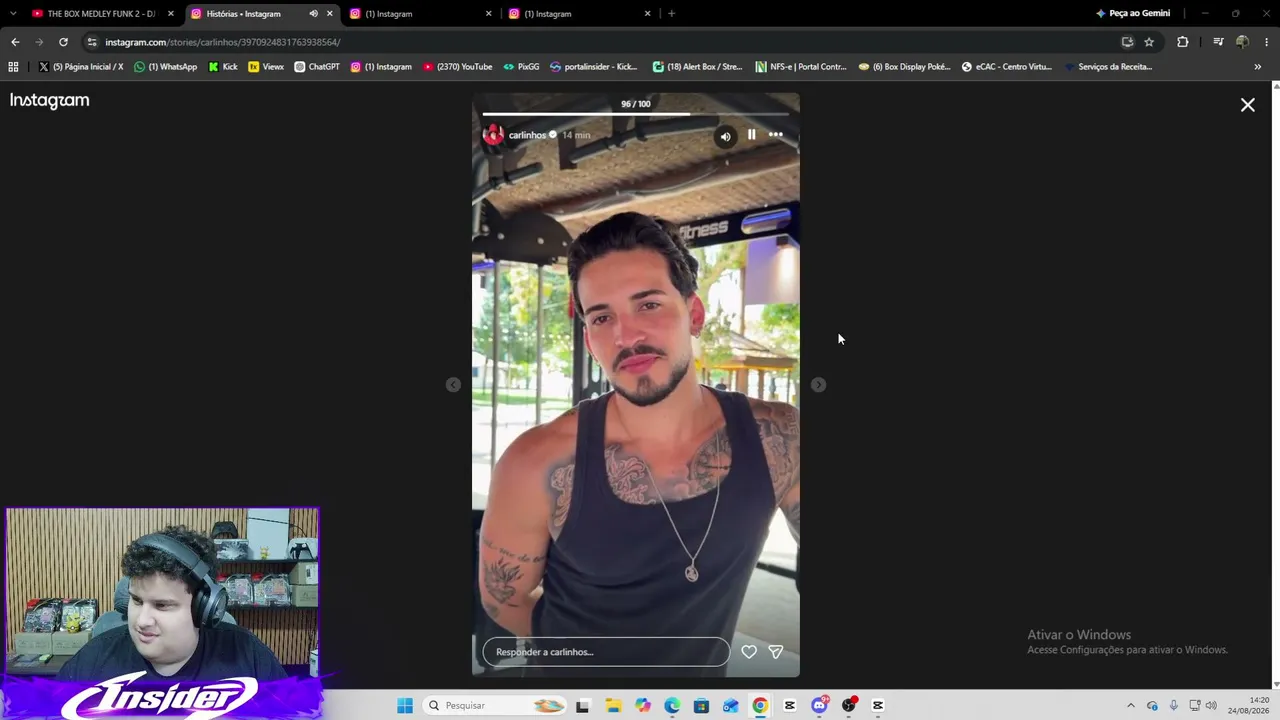Viewport: 1280px width, 720px height.
Task: Open the ChatGPT bookmark
Action: click(x=317, y=67)
